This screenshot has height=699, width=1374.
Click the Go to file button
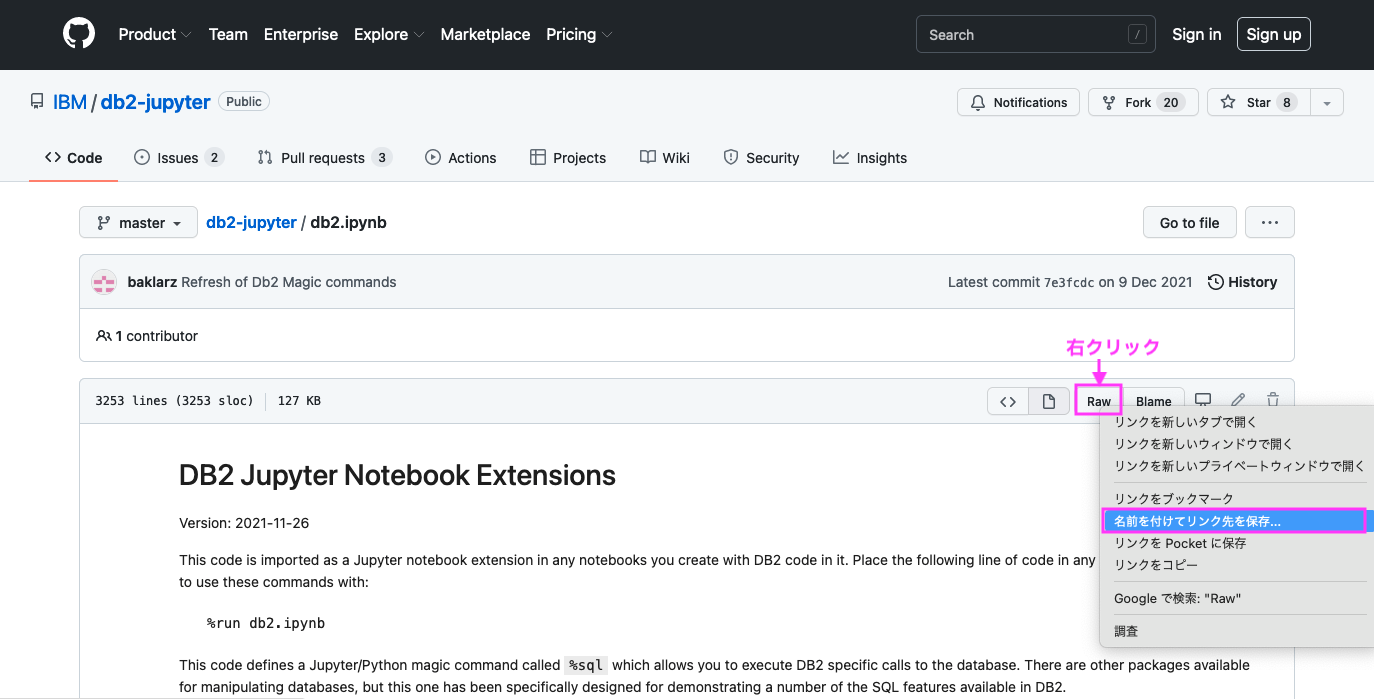(x=1189, y=223)
